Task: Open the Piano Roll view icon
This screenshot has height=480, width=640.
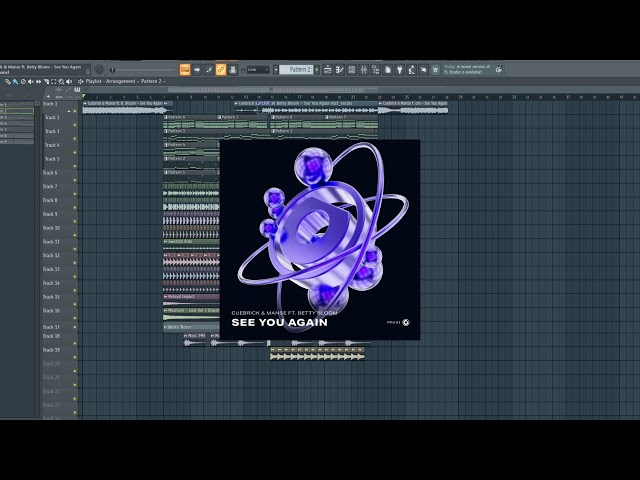Action: tap(340, 70)
